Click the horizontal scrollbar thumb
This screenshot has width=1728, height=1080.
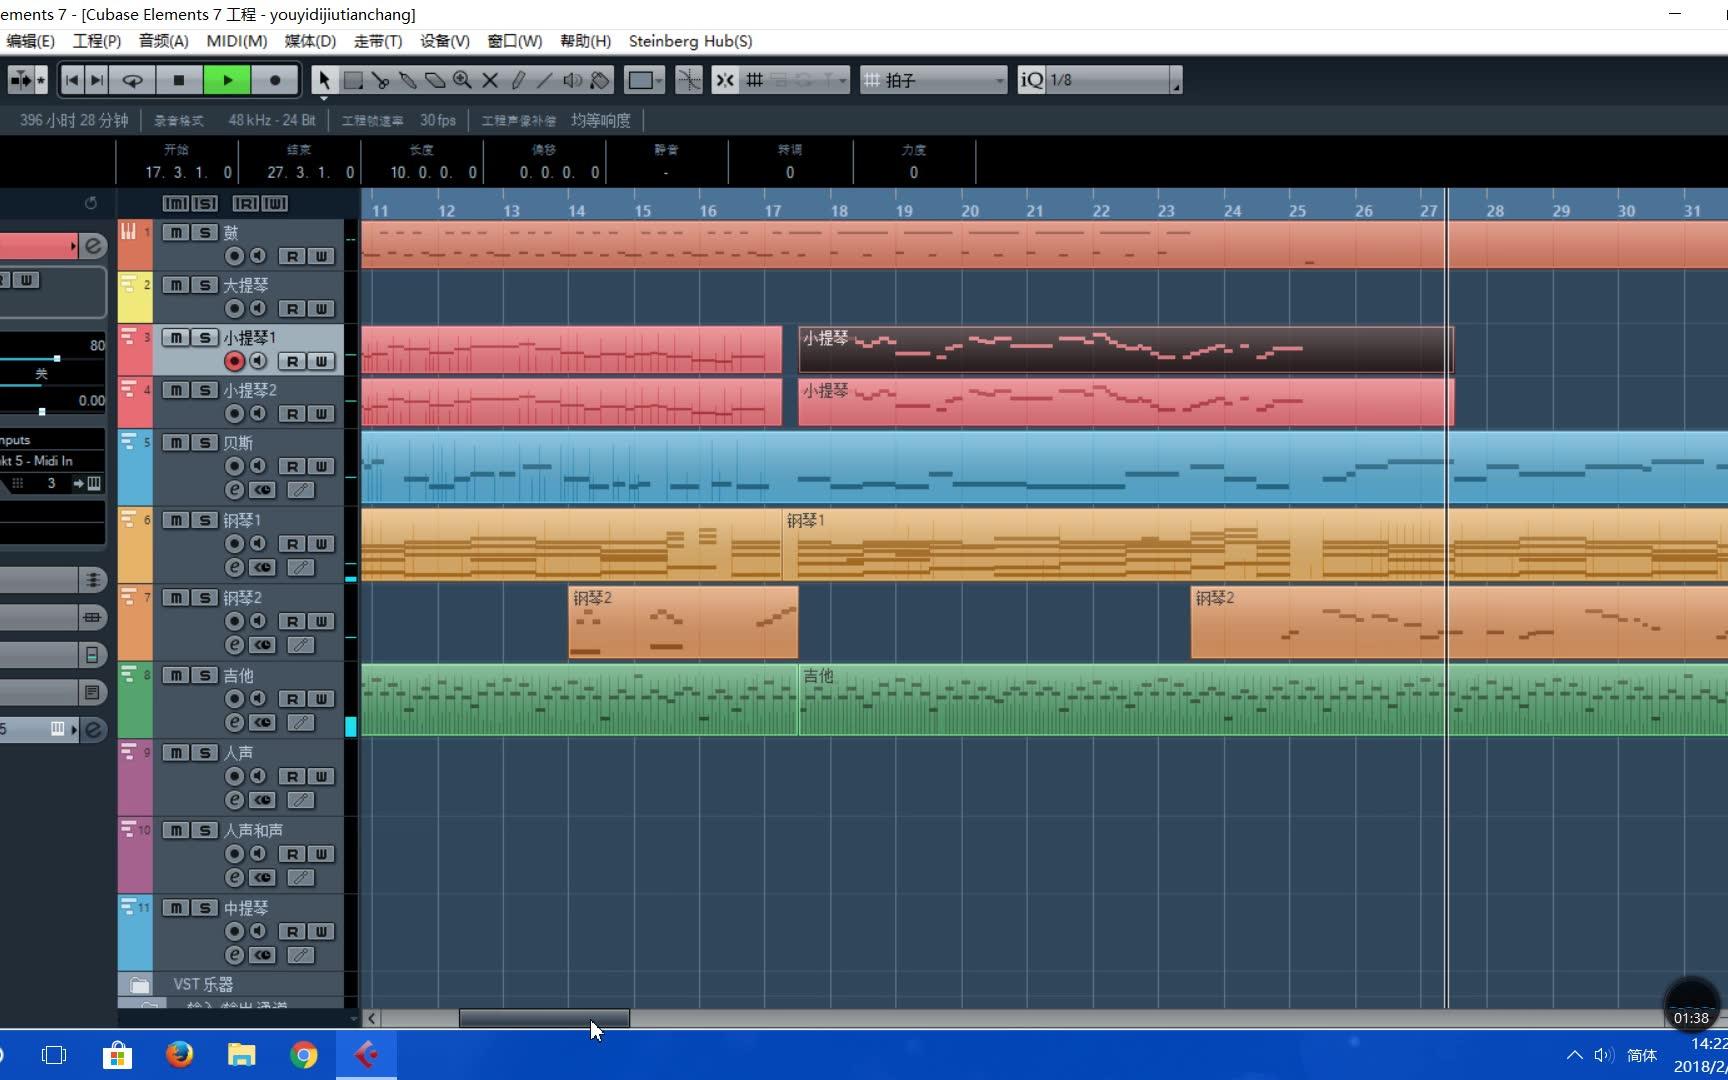click(544, 1018)
